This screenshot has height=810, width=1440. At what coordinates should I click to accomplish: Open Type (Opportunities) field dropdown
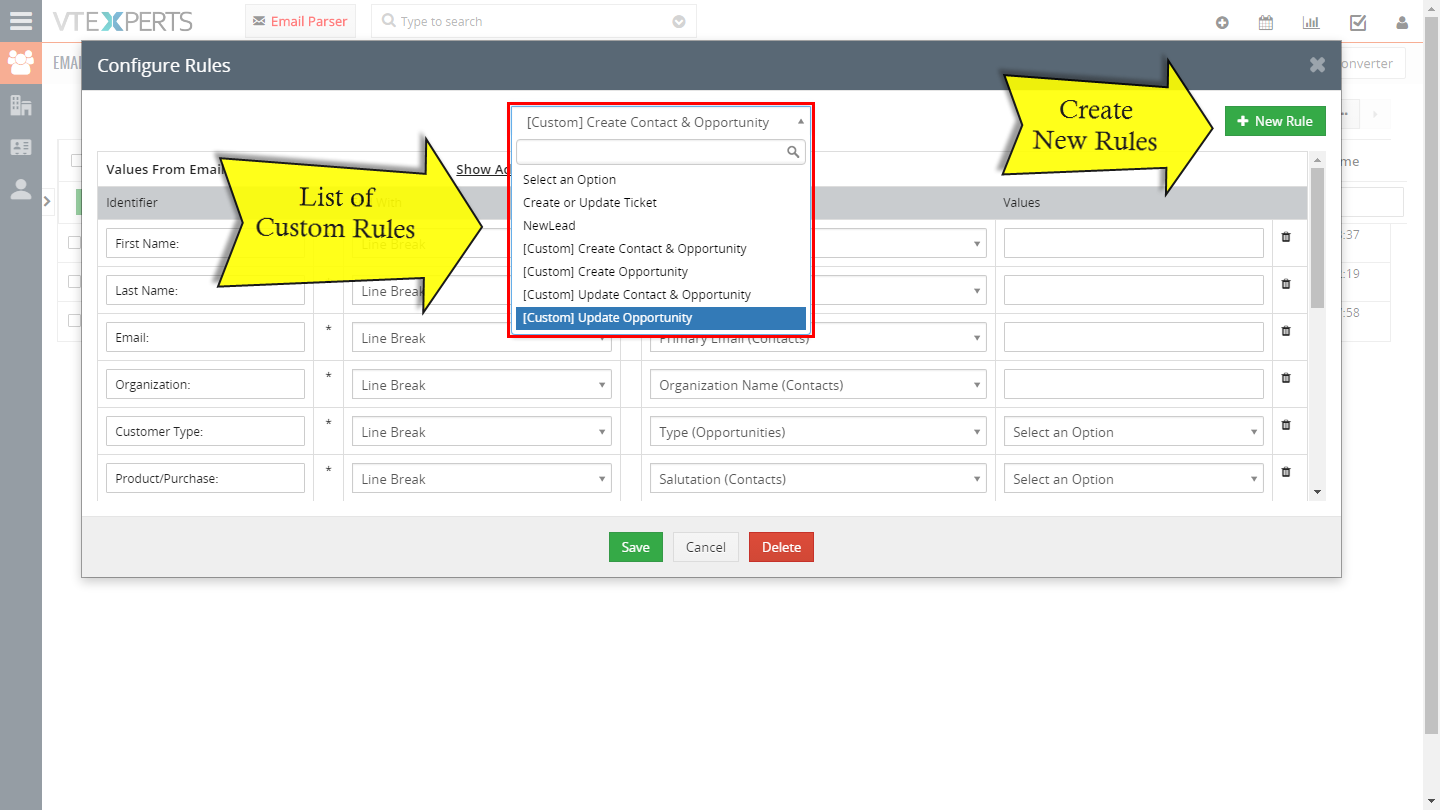pos(818,432)
